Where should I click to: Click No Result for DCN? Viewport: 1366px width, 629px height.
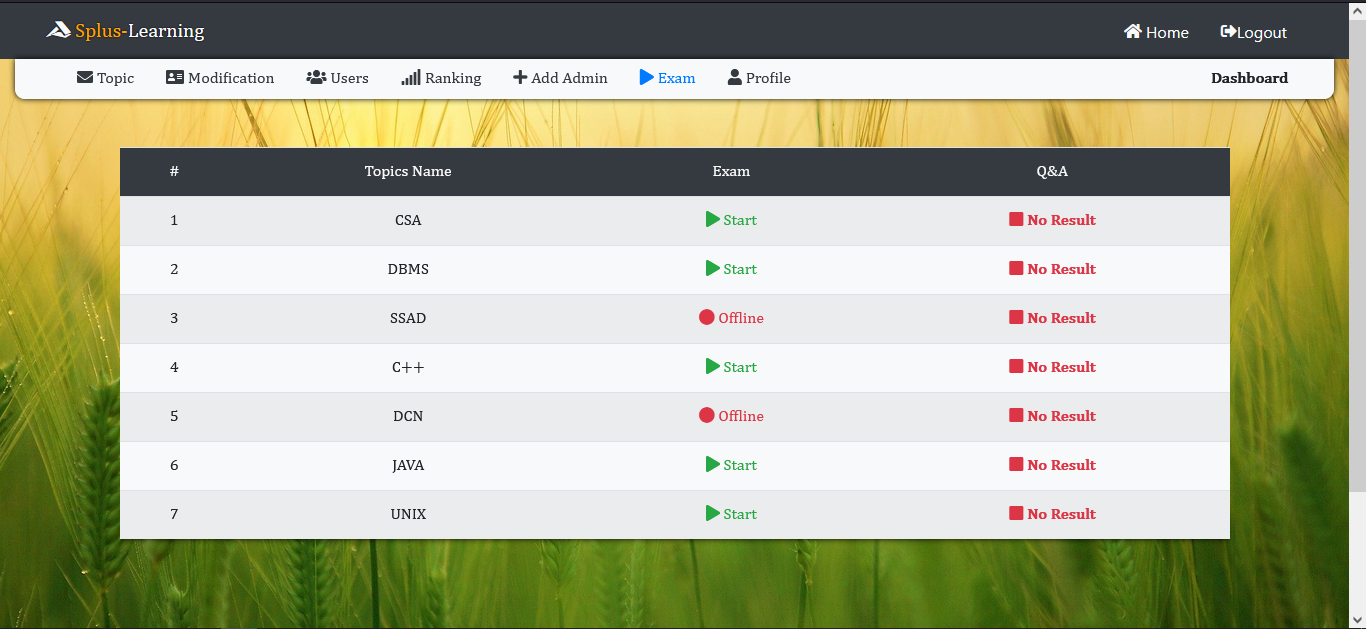tap(1052, 416)
